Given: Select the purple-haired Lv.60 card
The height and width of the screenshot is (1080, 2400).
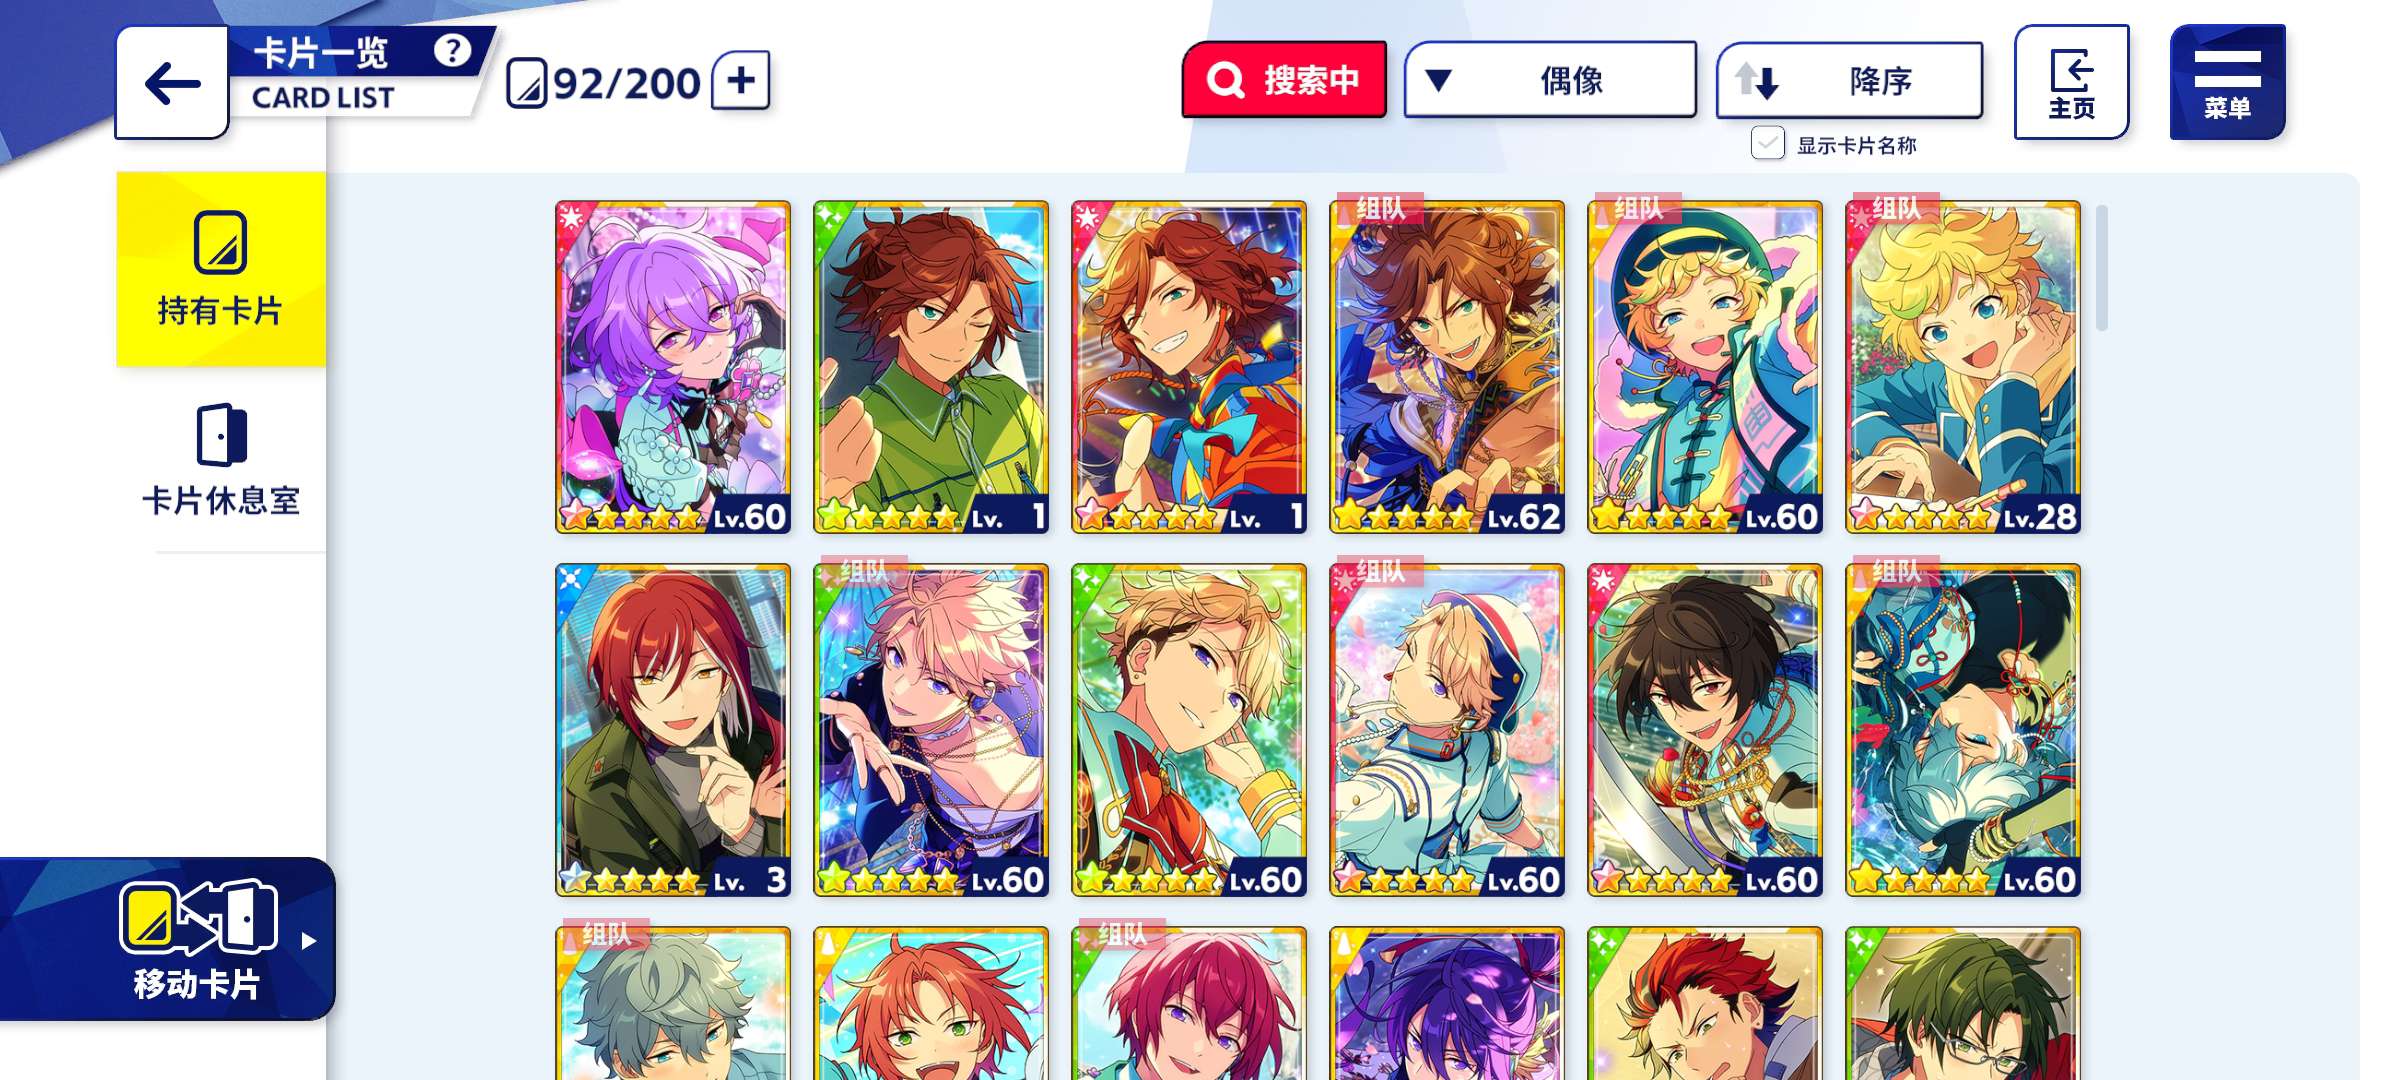Looking at the screenshot, I should 673,367.
